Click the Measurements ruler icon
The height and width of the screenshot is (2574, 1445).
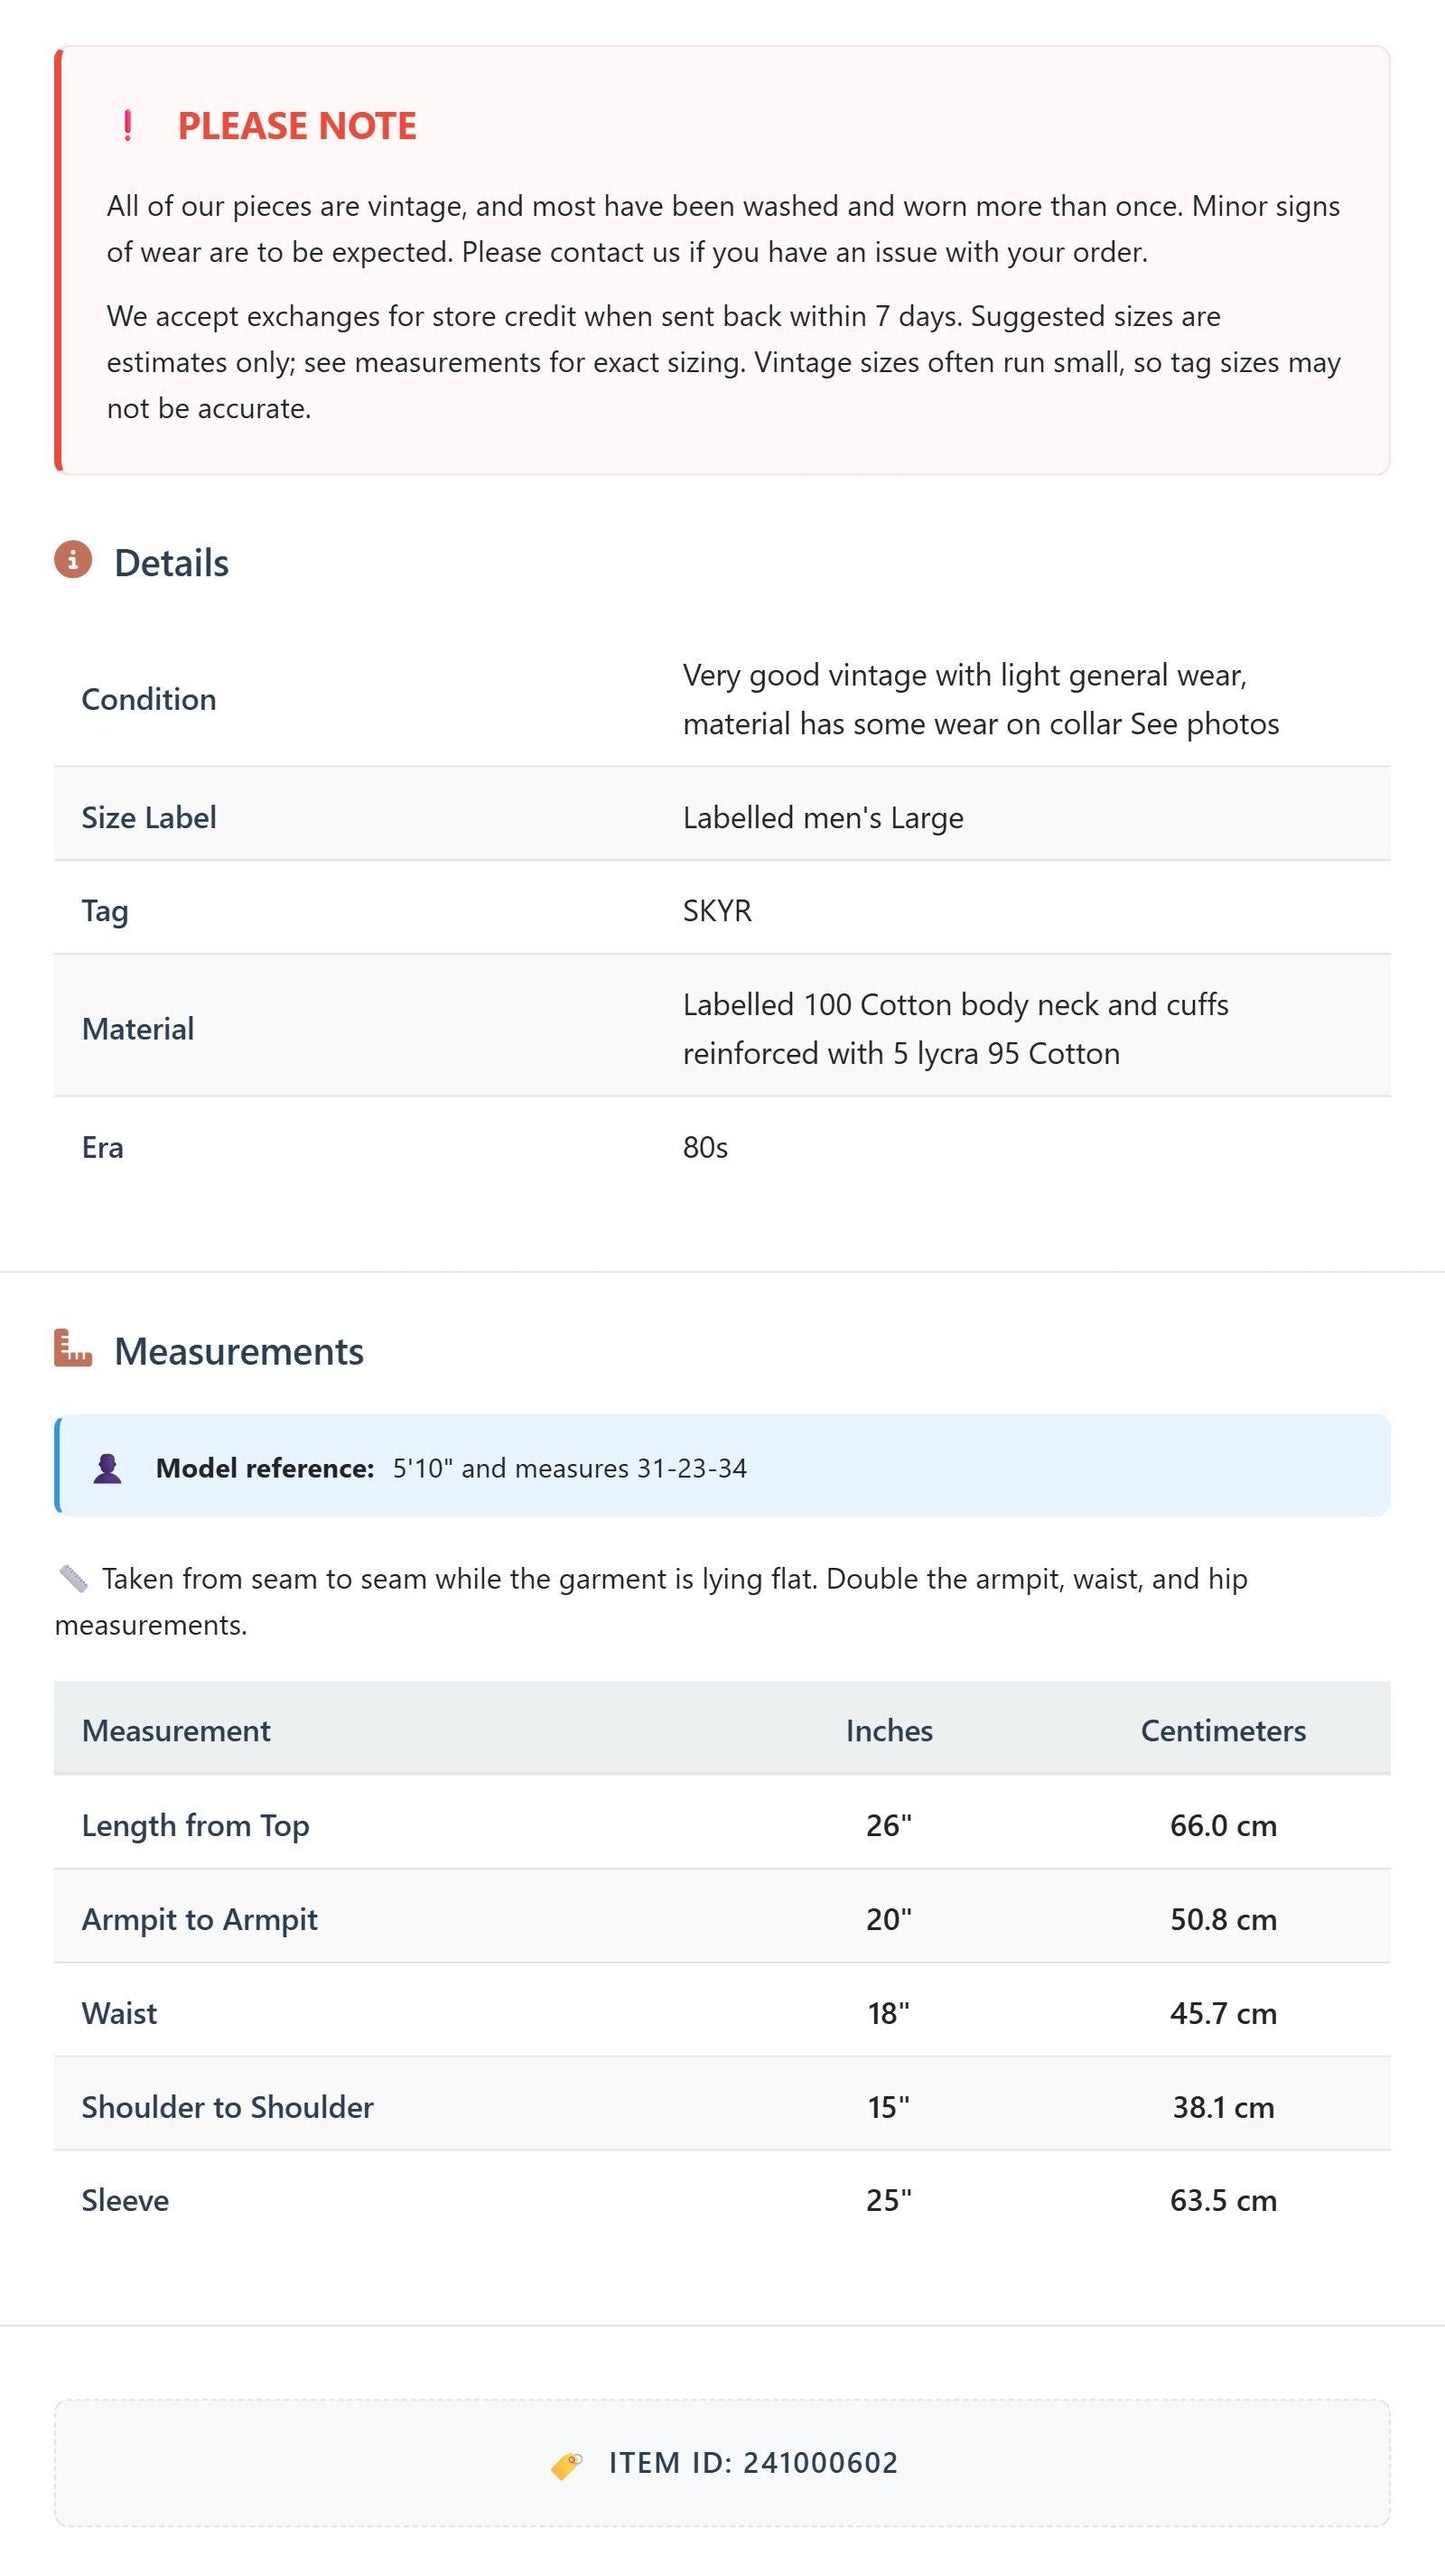[73, 1348]
